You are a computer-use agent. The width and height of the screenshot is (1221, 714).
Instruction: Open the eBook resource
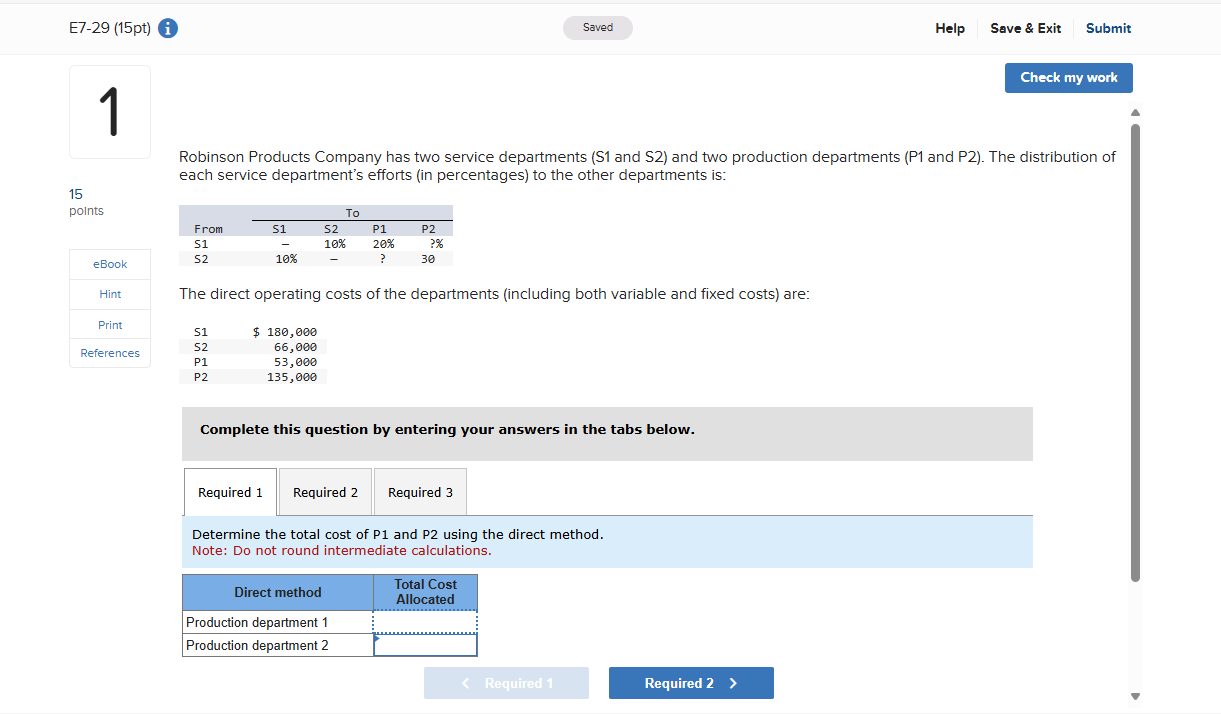click(x=110, y=264)
